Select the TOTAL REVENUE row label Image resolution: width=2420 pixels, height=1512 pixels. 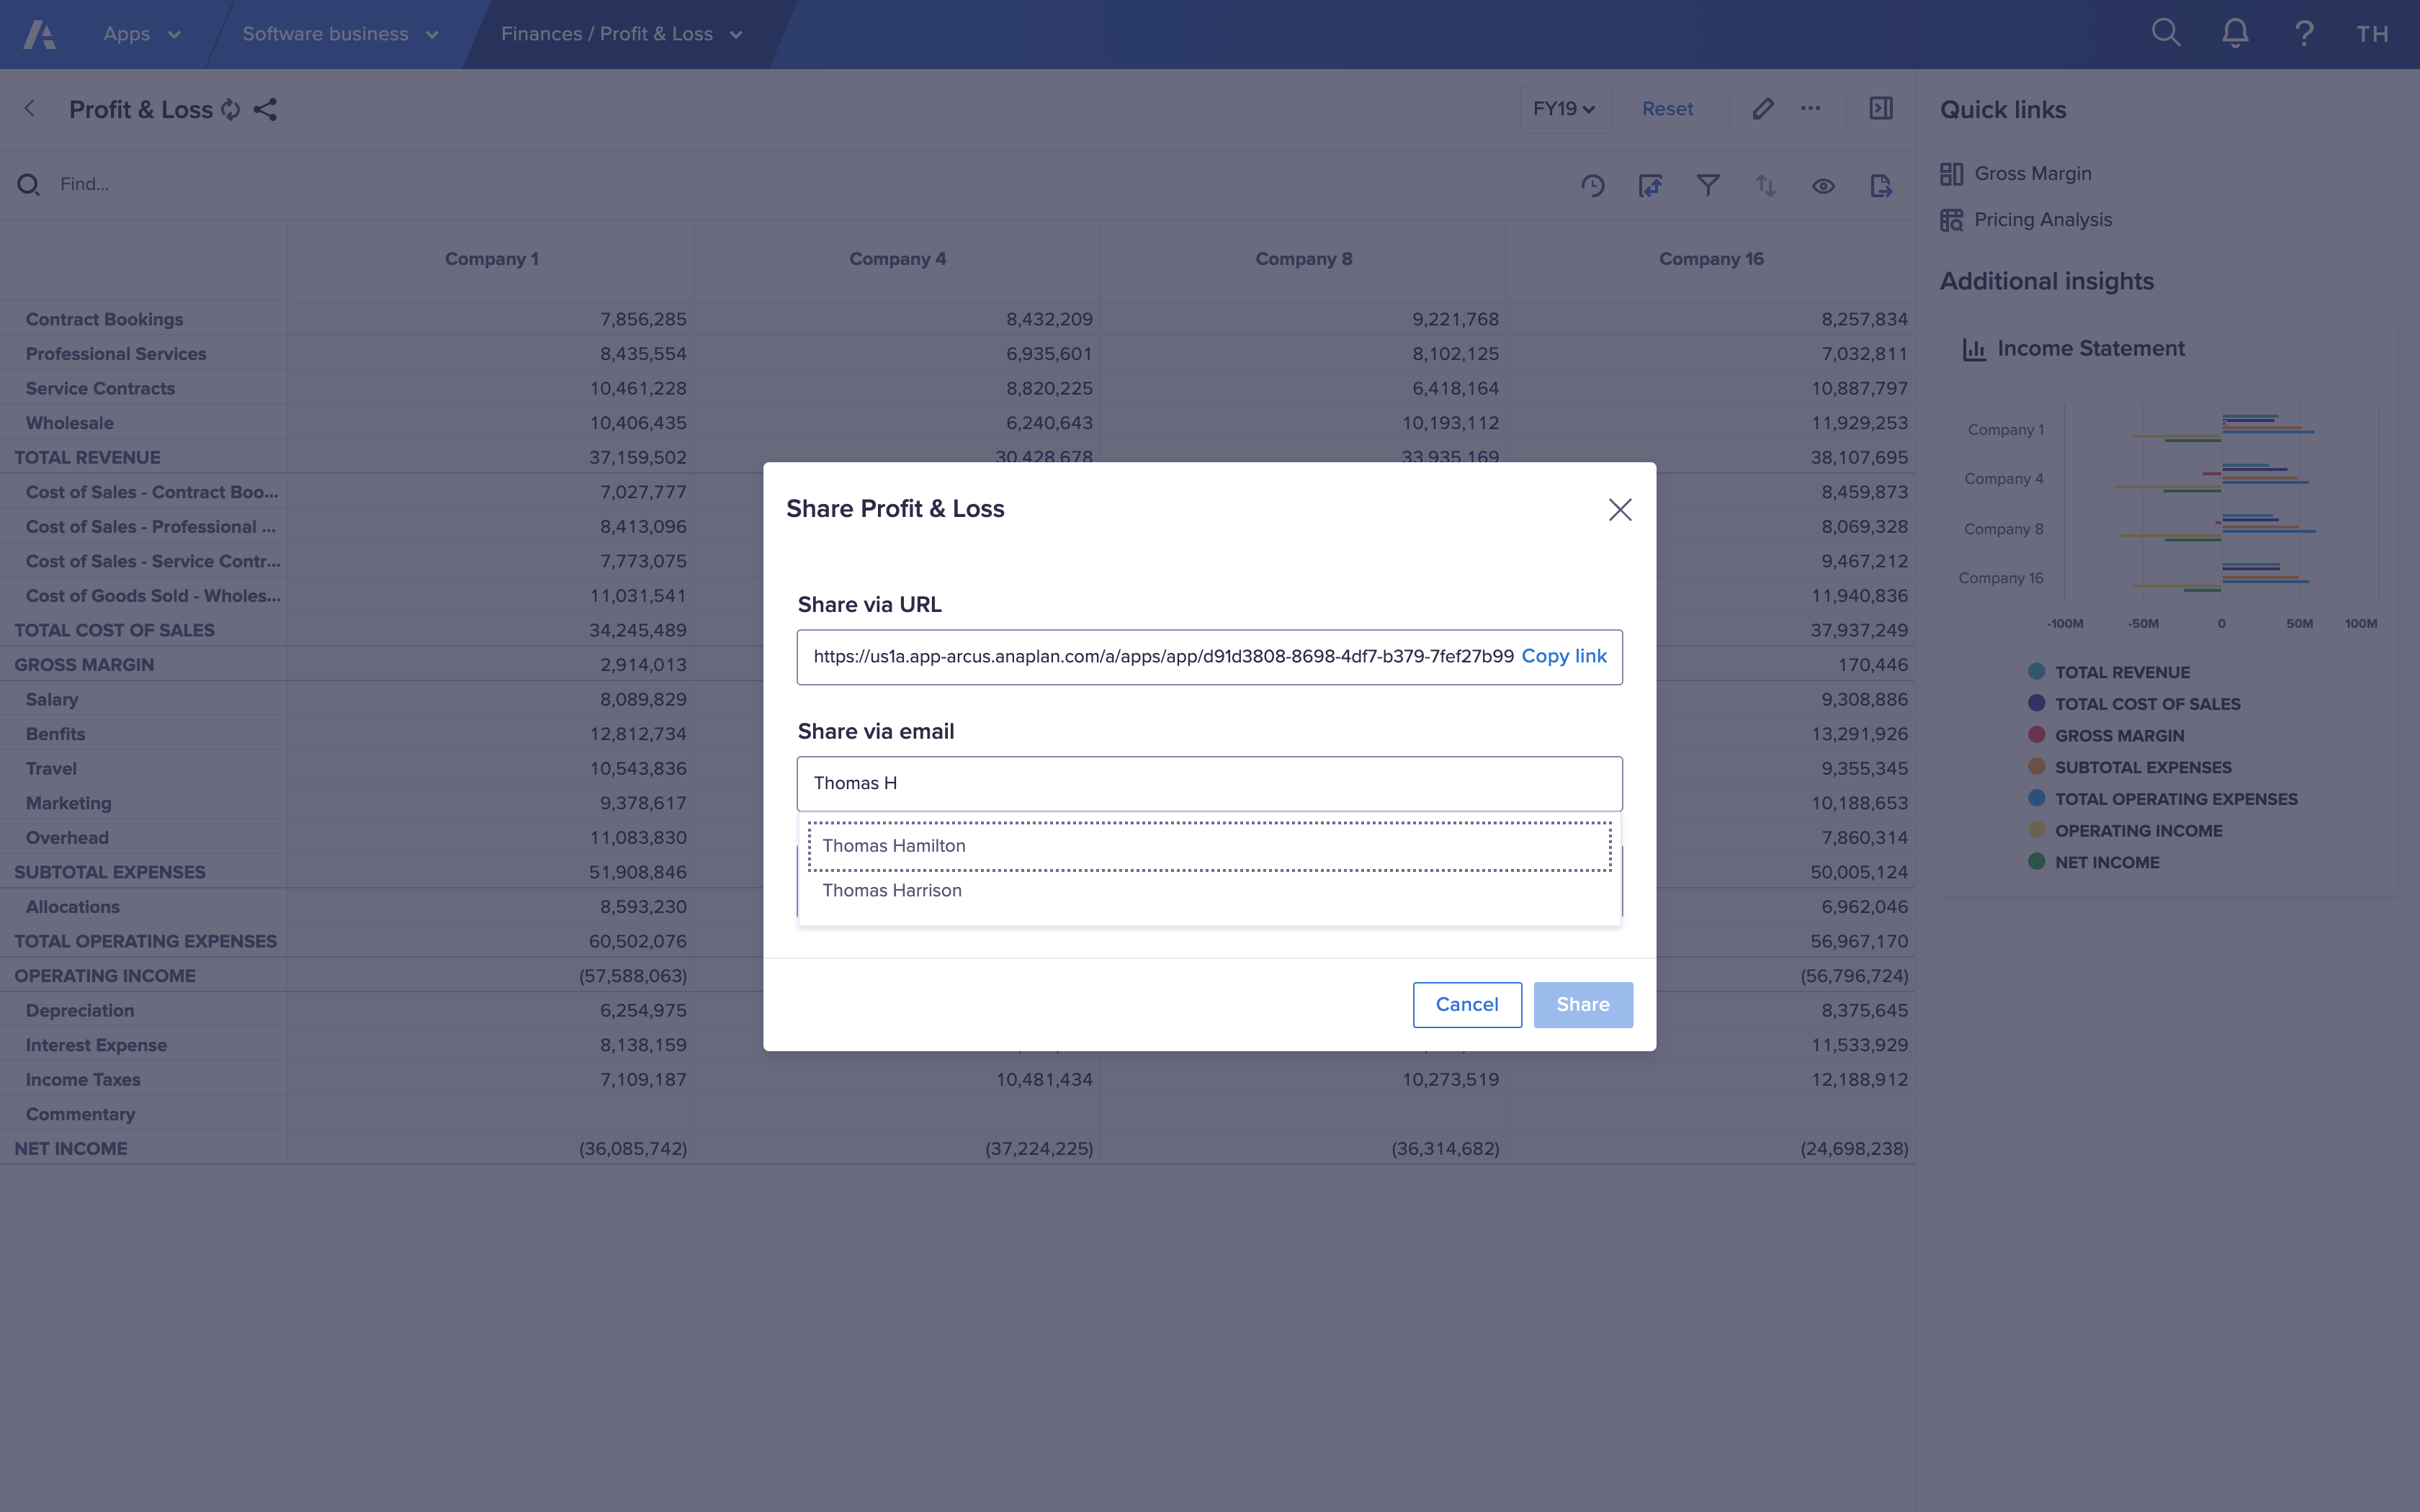click(87, 458)
